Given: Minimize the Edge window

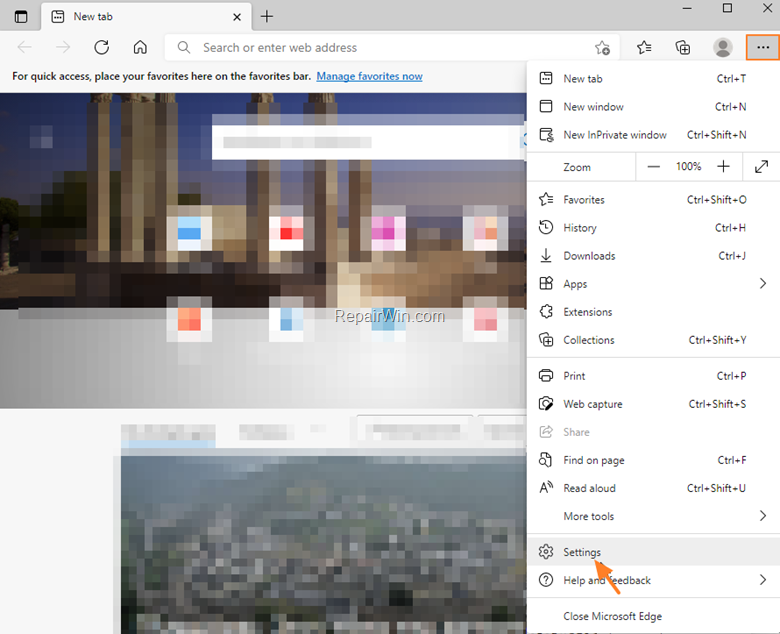Looking at the screenshot, I should [687, 8].
